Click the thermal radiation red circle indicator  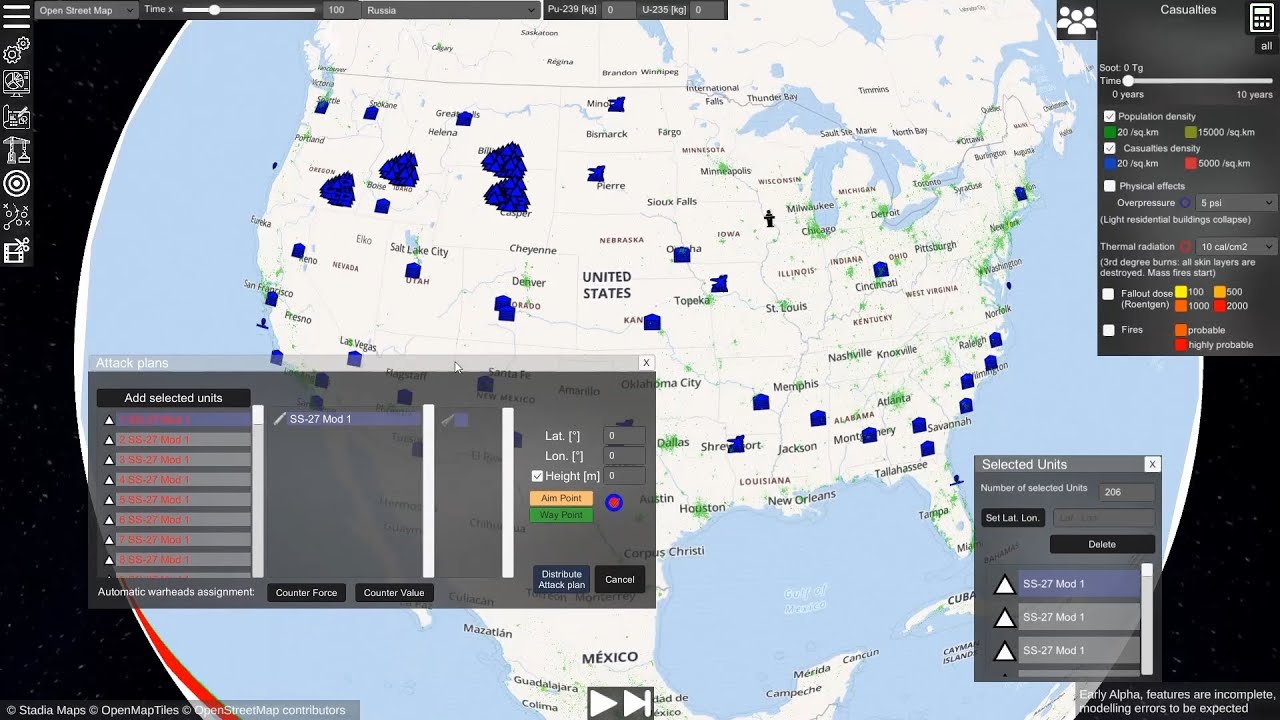(1185, 246)
